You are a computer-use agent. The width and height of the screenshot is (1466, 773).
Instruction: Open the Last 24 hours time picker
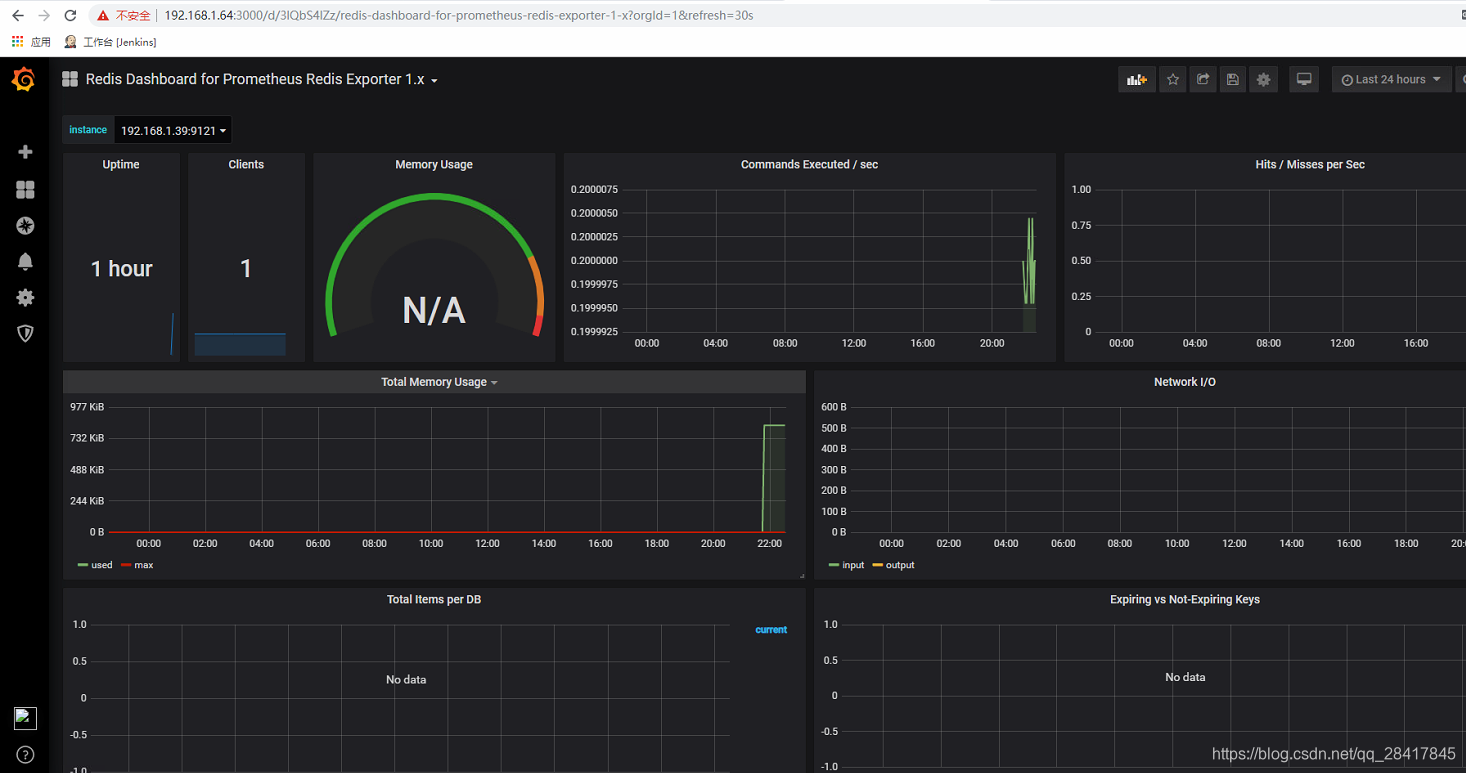(1392, 80)
